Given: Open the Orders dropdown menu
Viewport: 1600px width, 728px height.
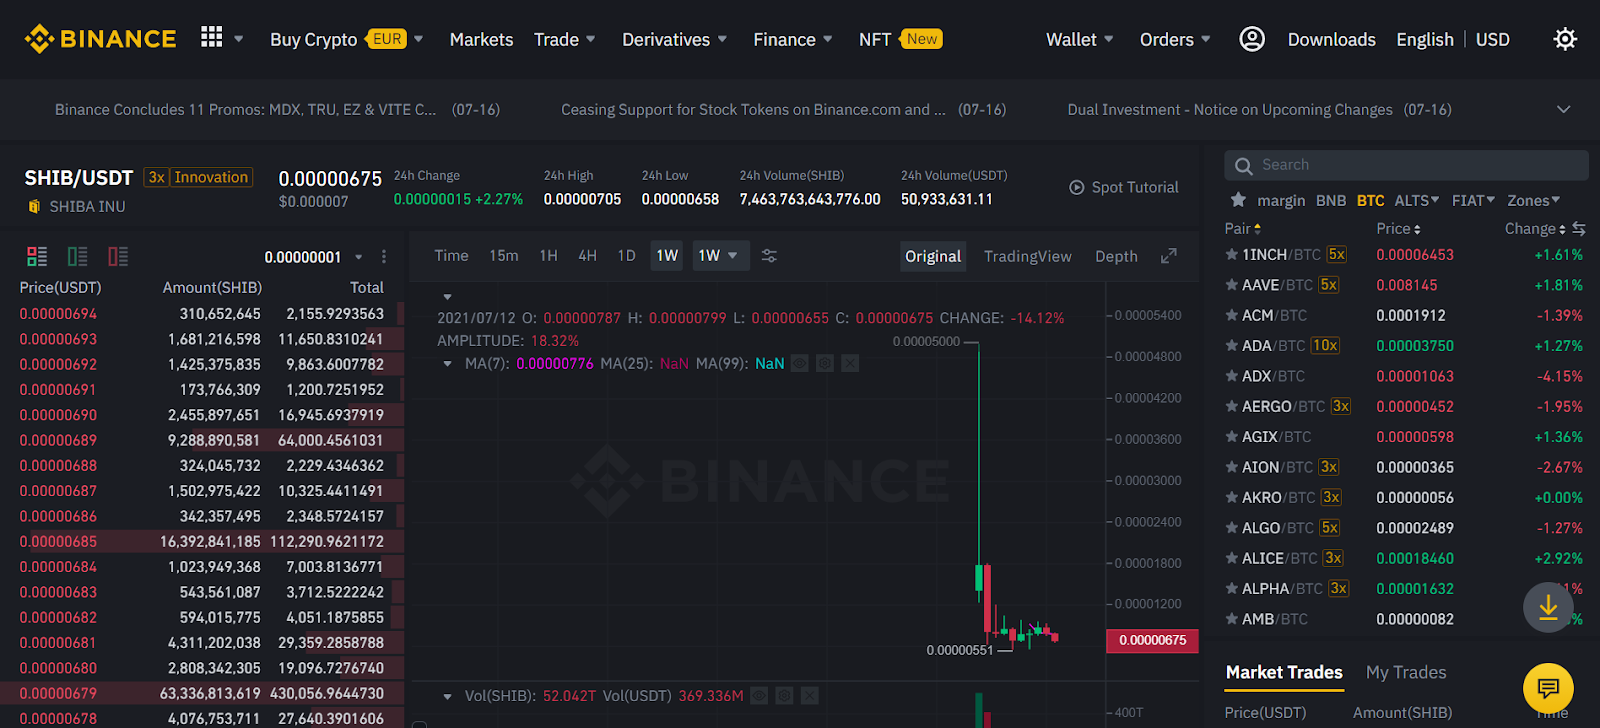Looking at the screenshot, I should pyautogui.click(x=1175, y=39).
